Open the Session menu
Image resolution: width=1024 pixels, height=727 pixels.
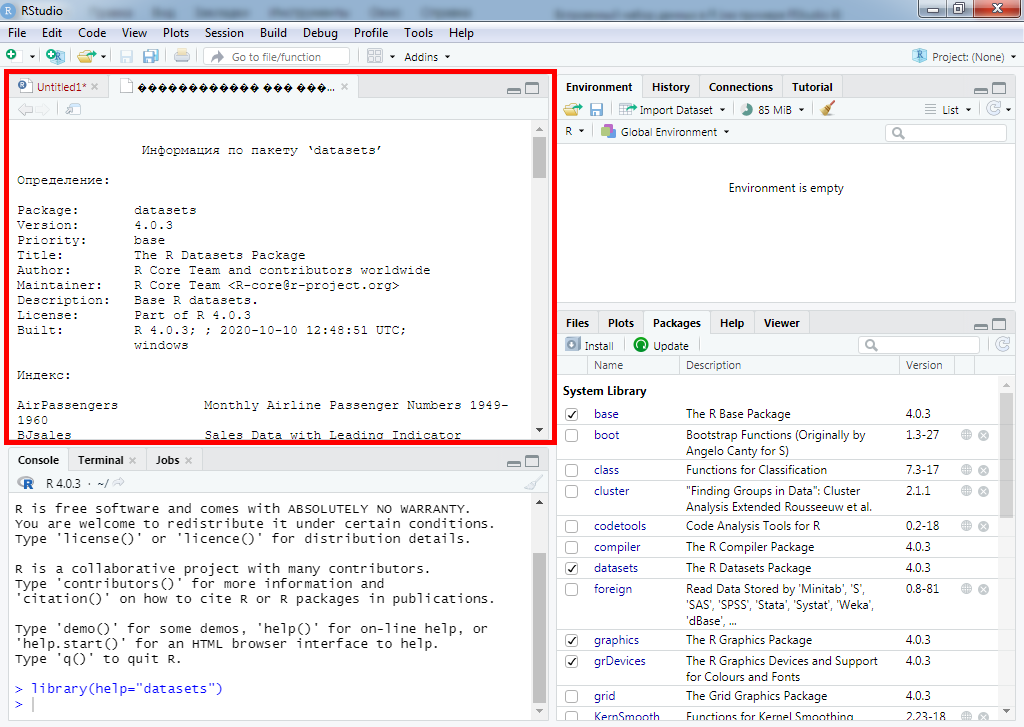224,33
